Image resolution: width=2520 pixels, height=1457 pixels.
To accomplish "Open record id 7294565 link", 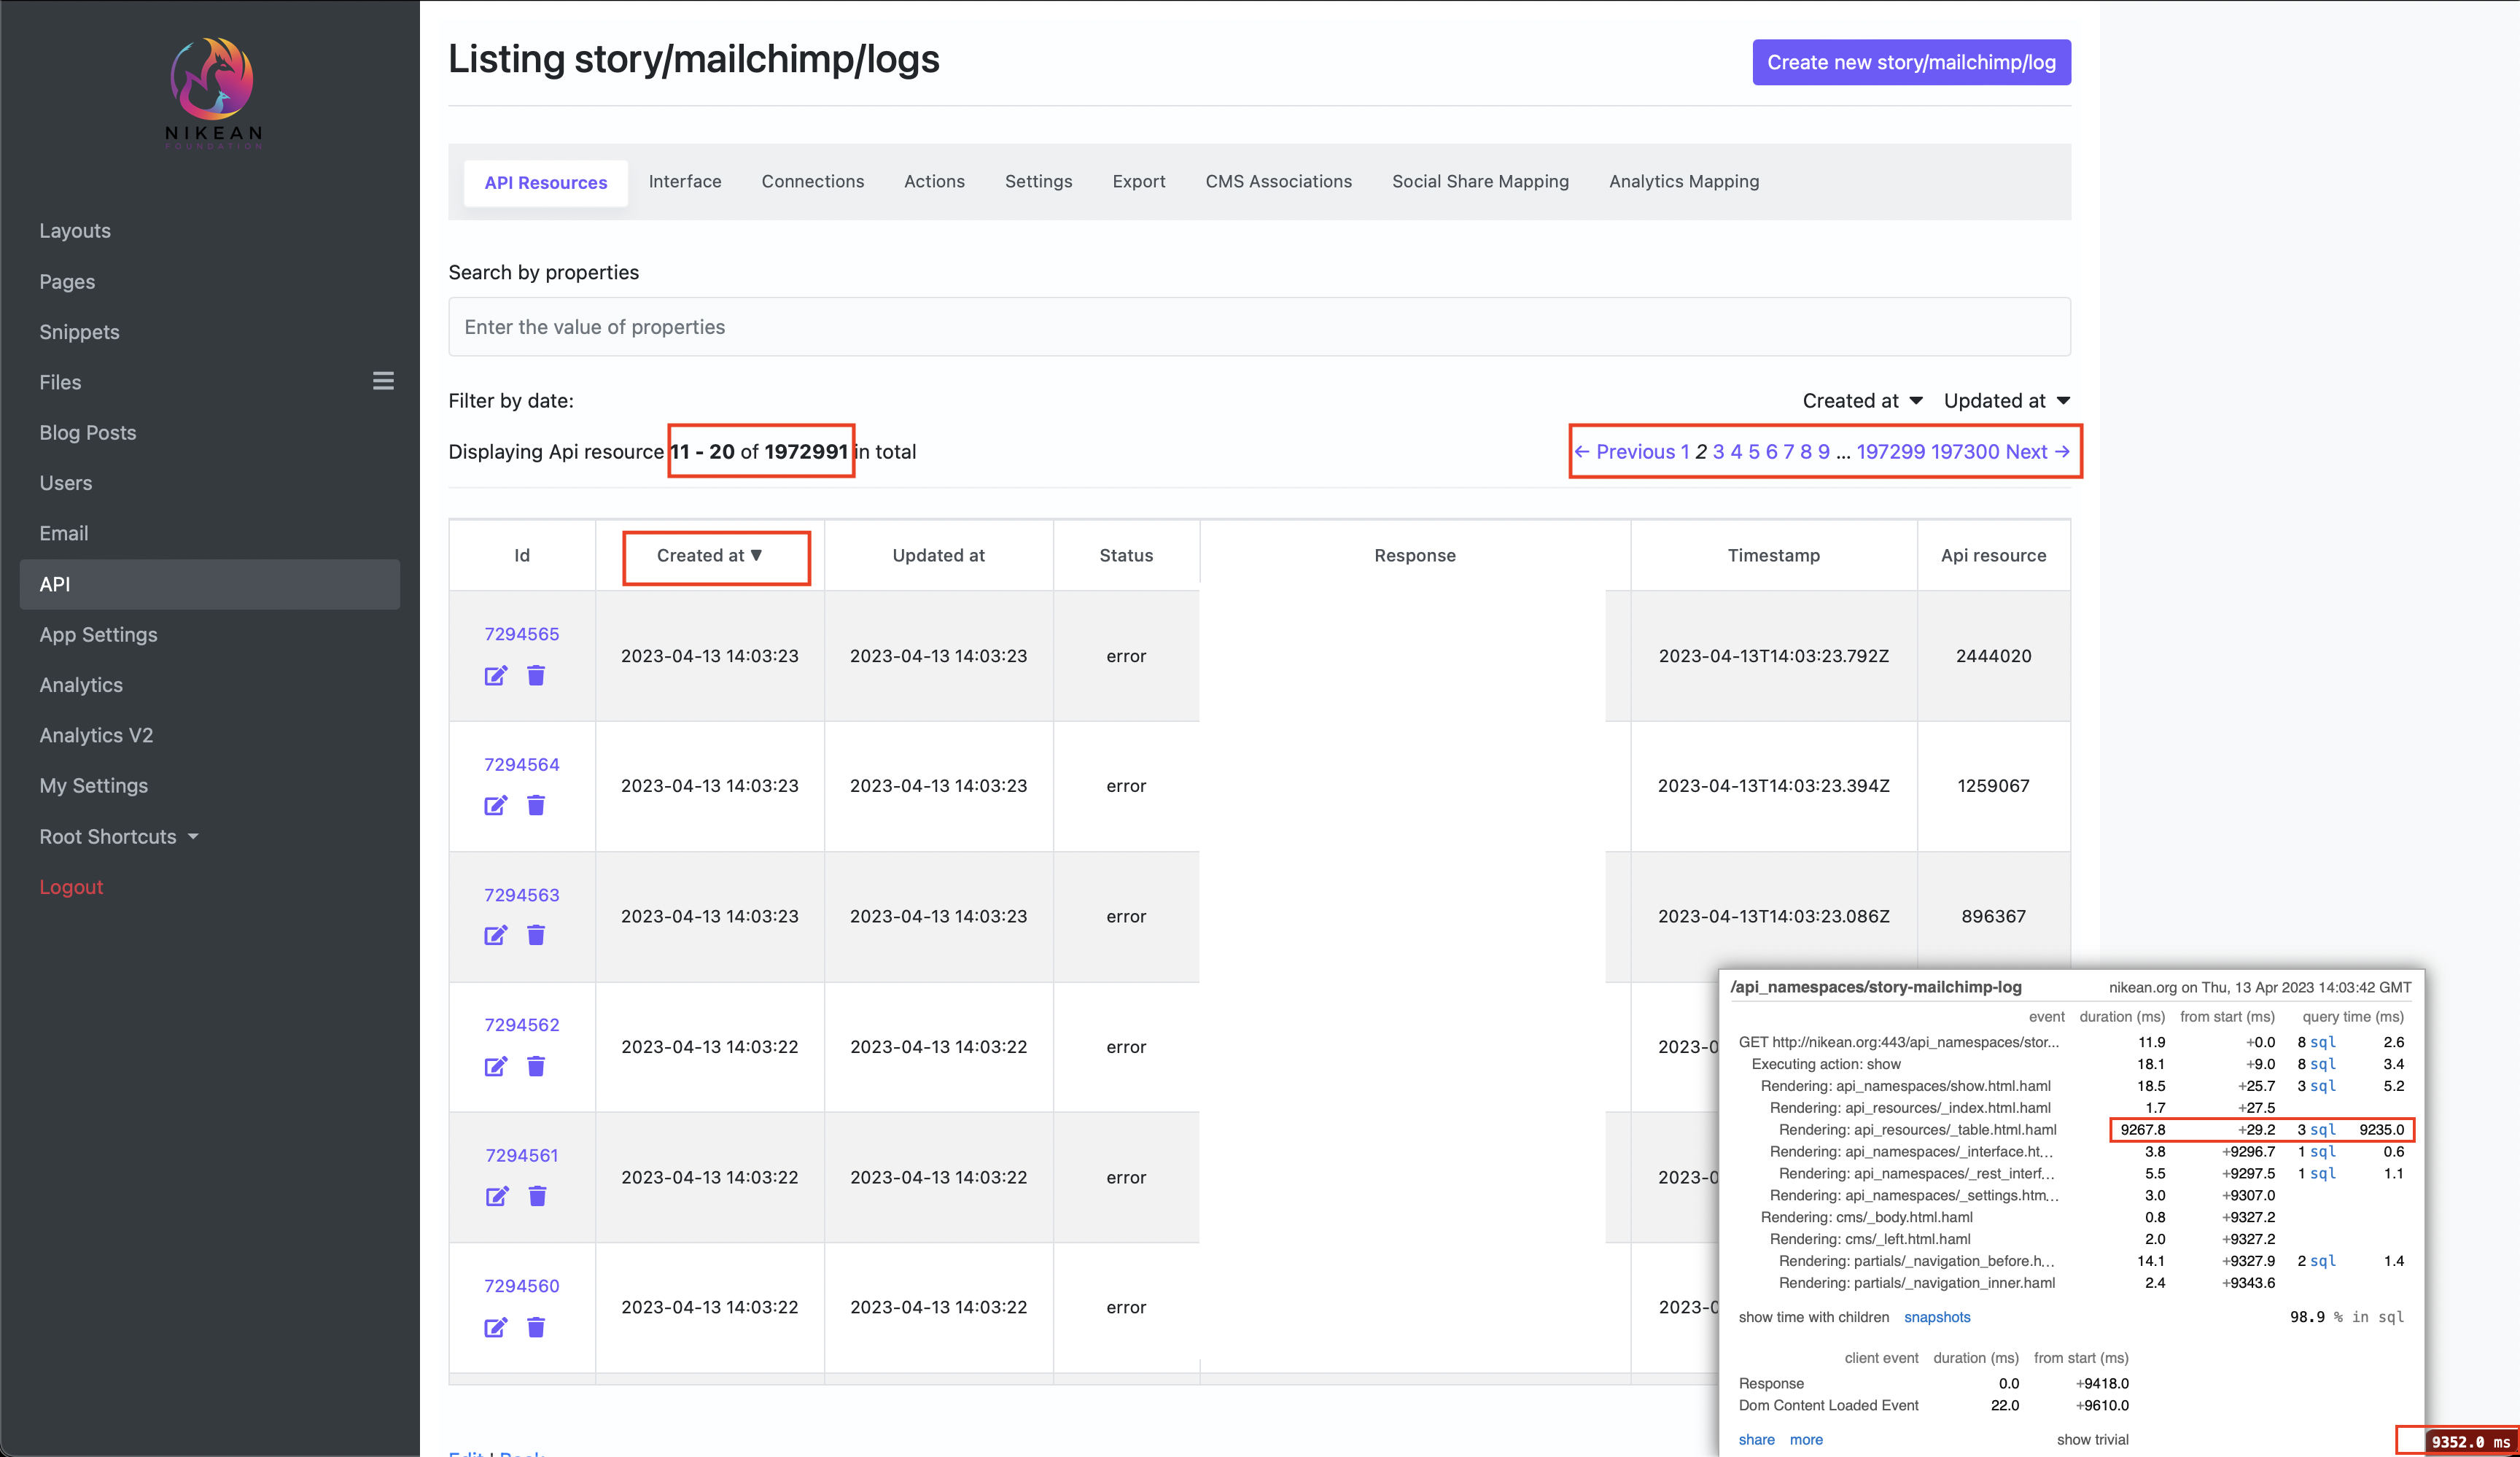I will point(521,634).
